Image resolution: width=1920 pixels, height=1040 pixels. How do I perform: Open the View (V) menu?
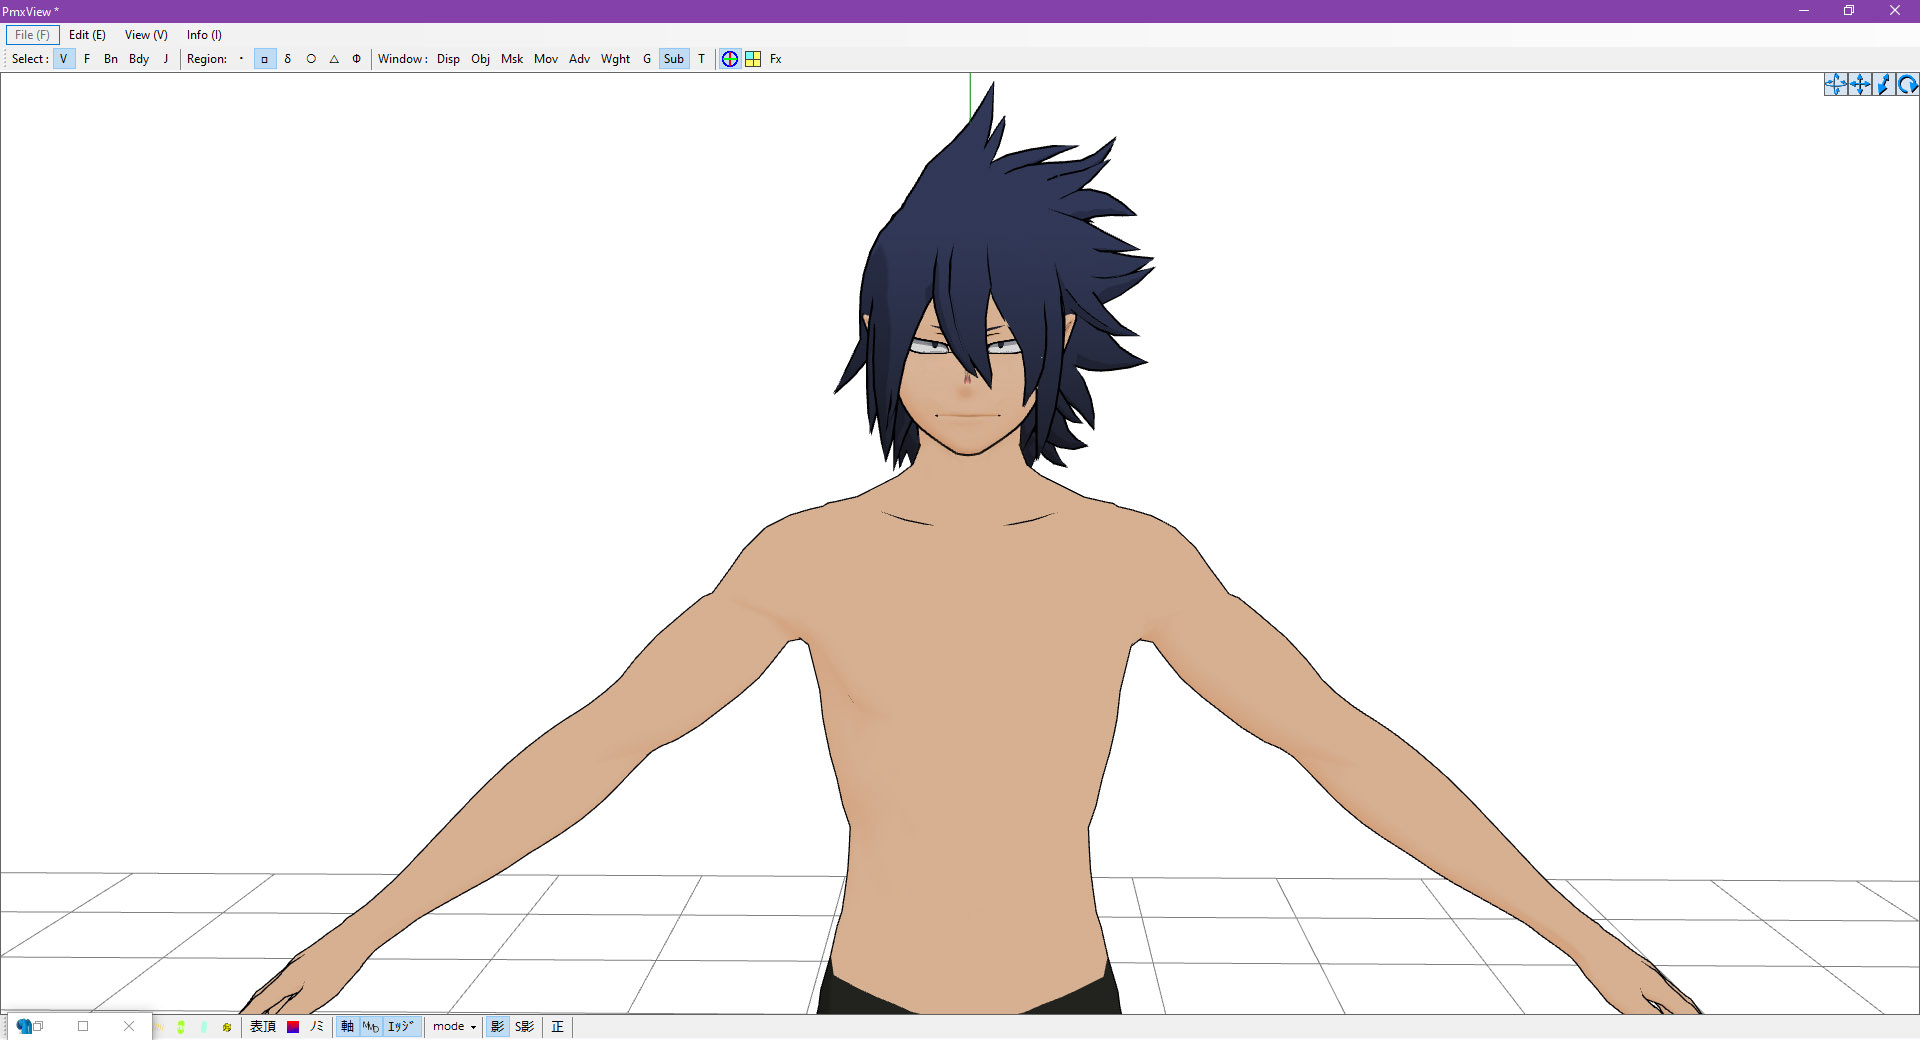point(146,35)
